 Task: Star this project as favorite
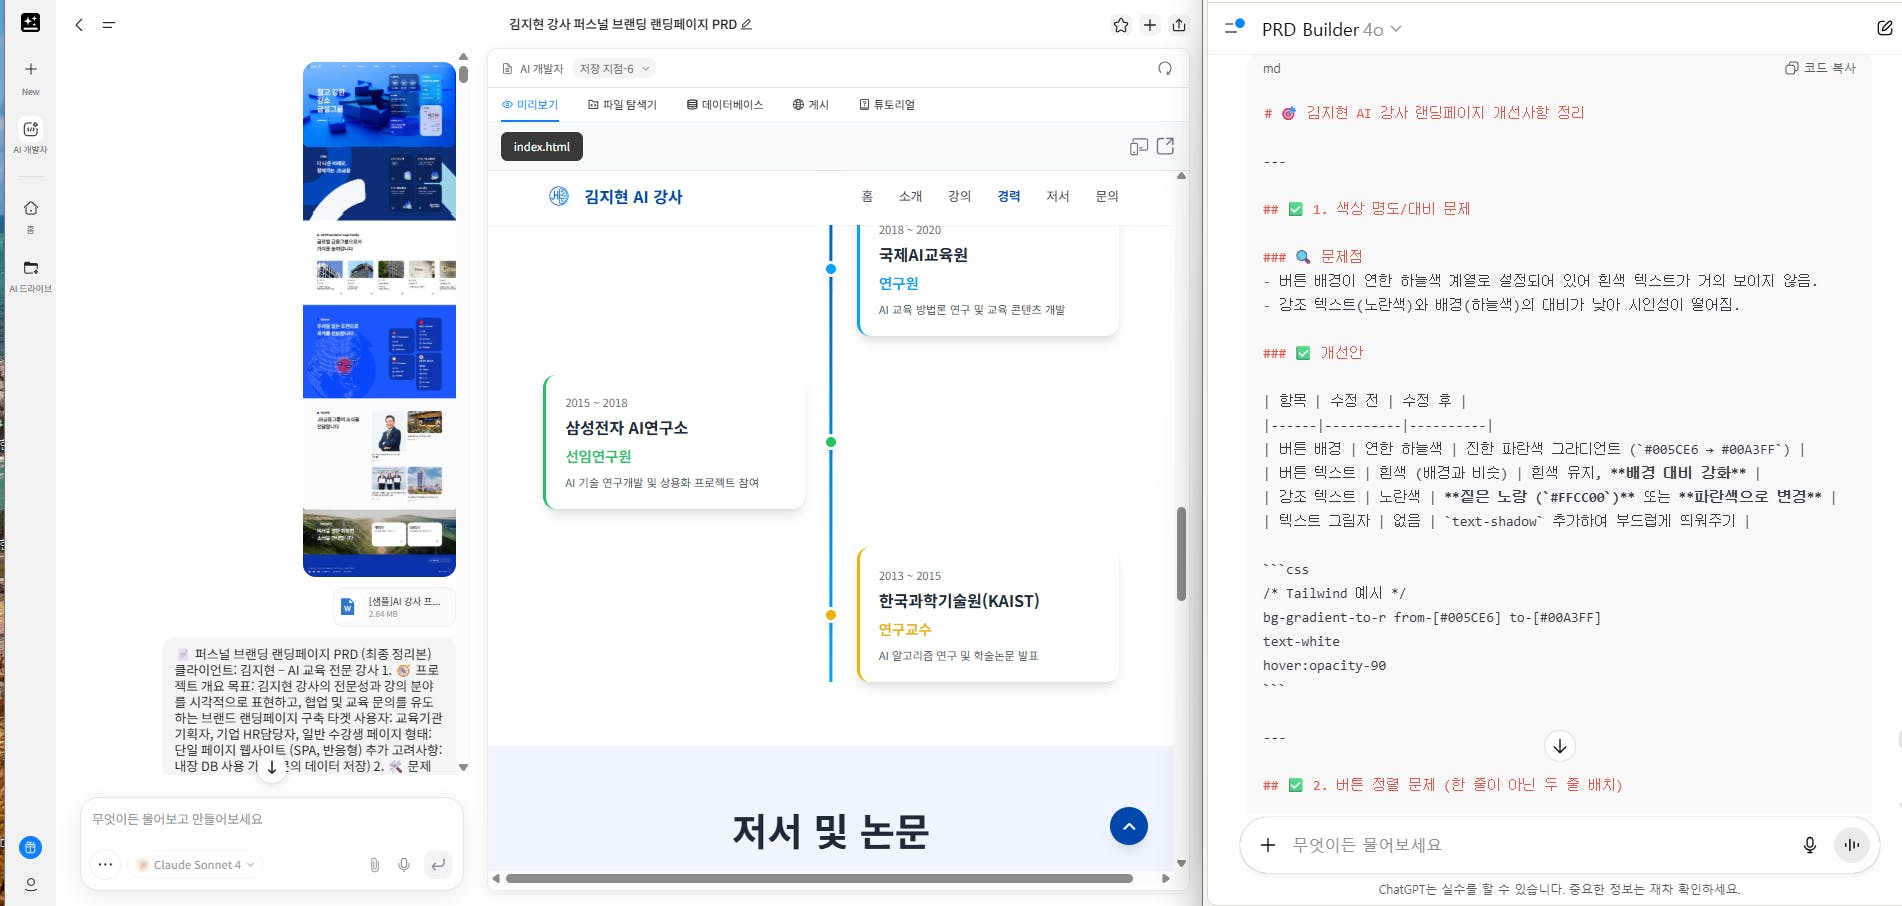coord(1121,25)
